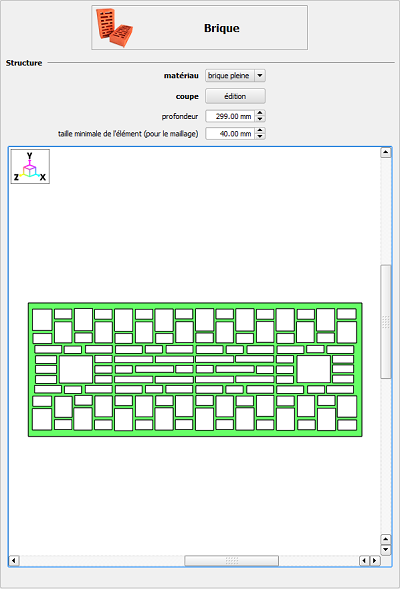Click the XYZ axis orientation cube icon
This screenshot has width=400, height=589.
click(30, 166)
